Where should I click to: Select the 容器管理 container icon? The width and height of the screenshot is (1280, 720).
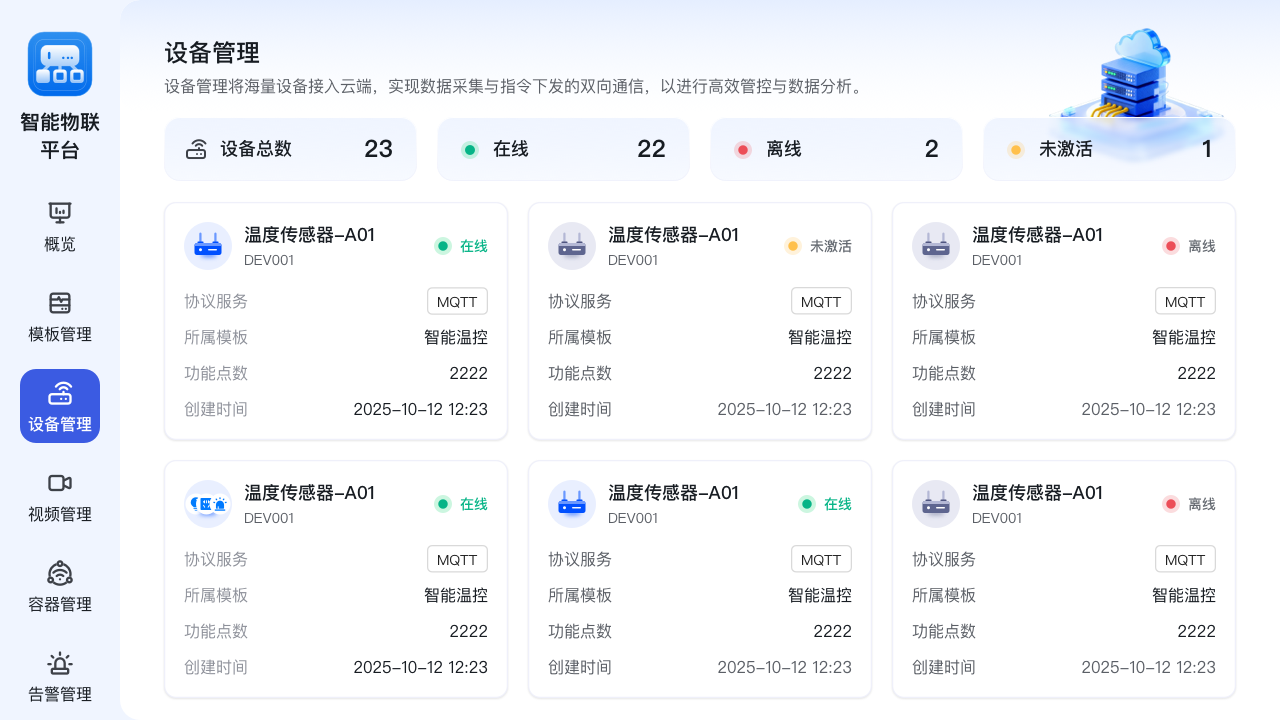pyautogui.click(x=59, y=573)
